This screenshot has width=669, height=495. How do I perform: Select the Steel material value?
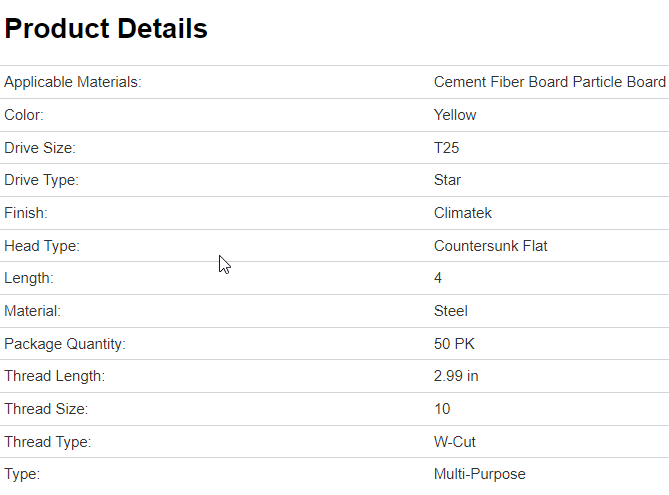(x=451, y=311)
